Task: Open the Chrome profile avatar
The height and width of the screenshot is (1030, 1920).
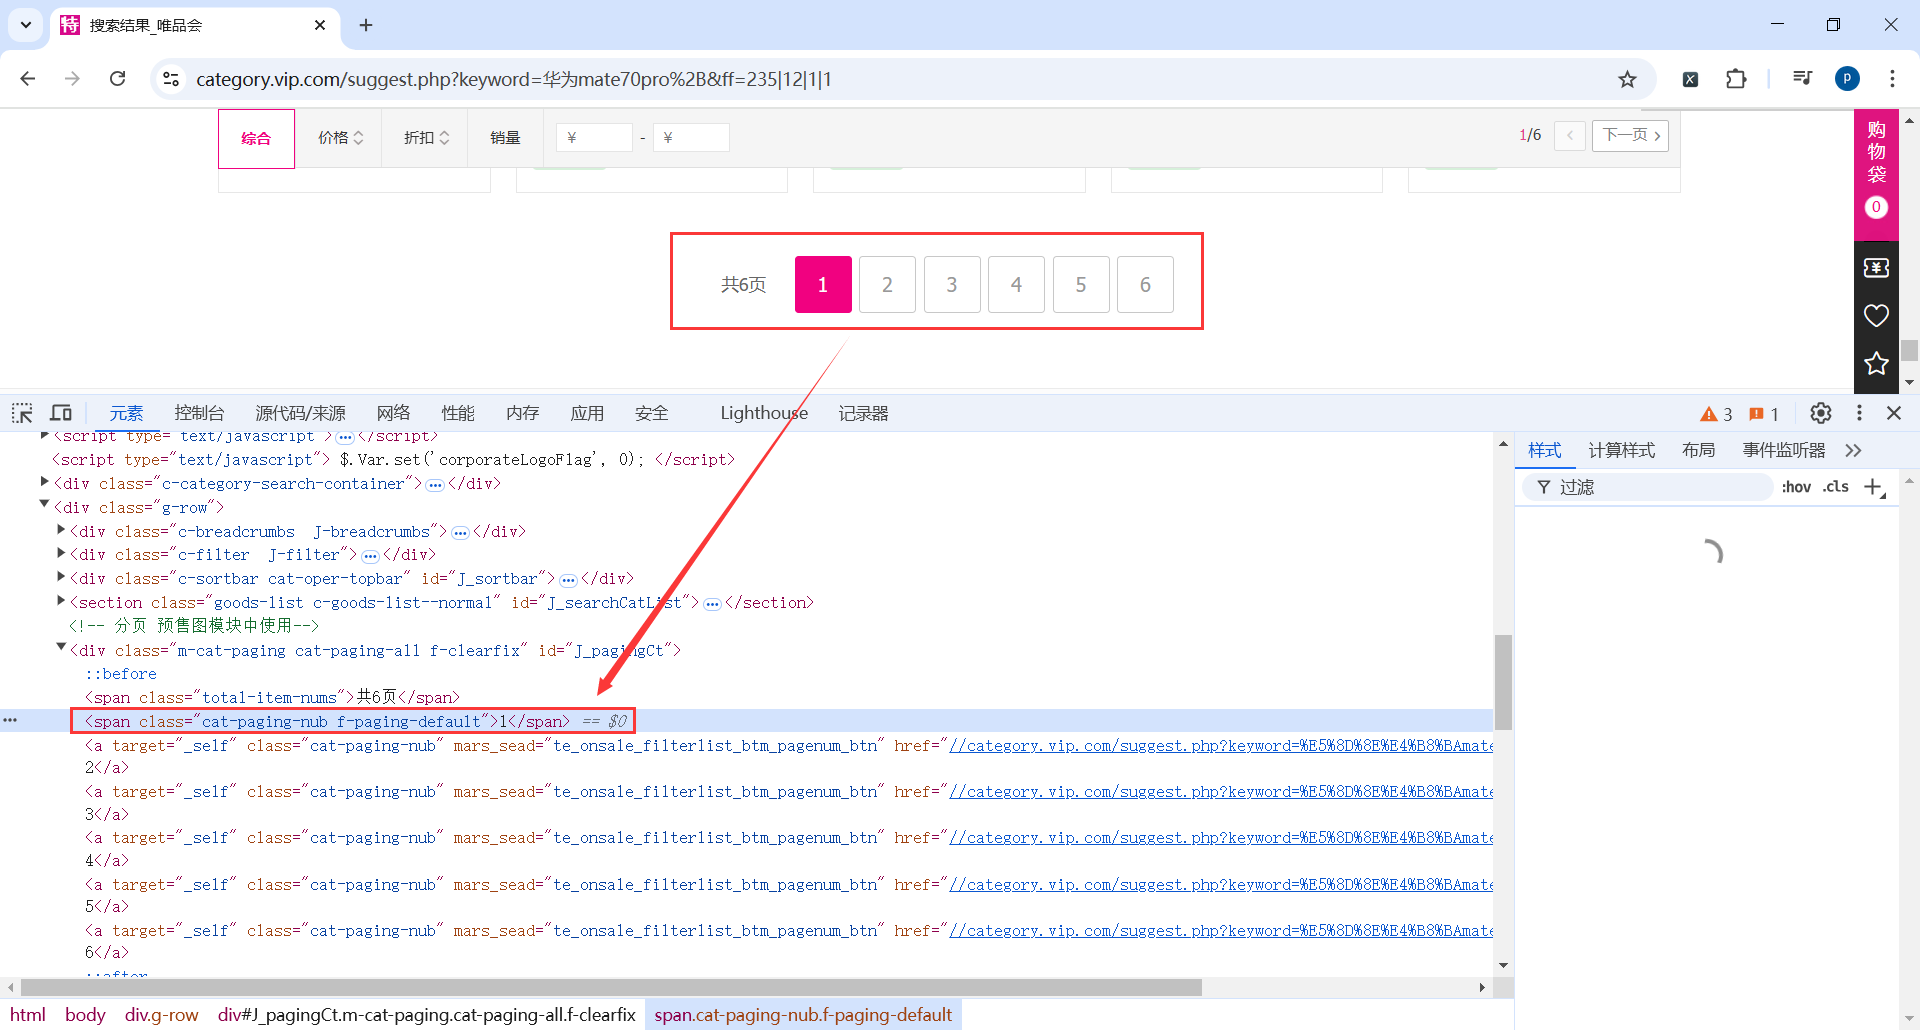Action: pos(1847,79)
